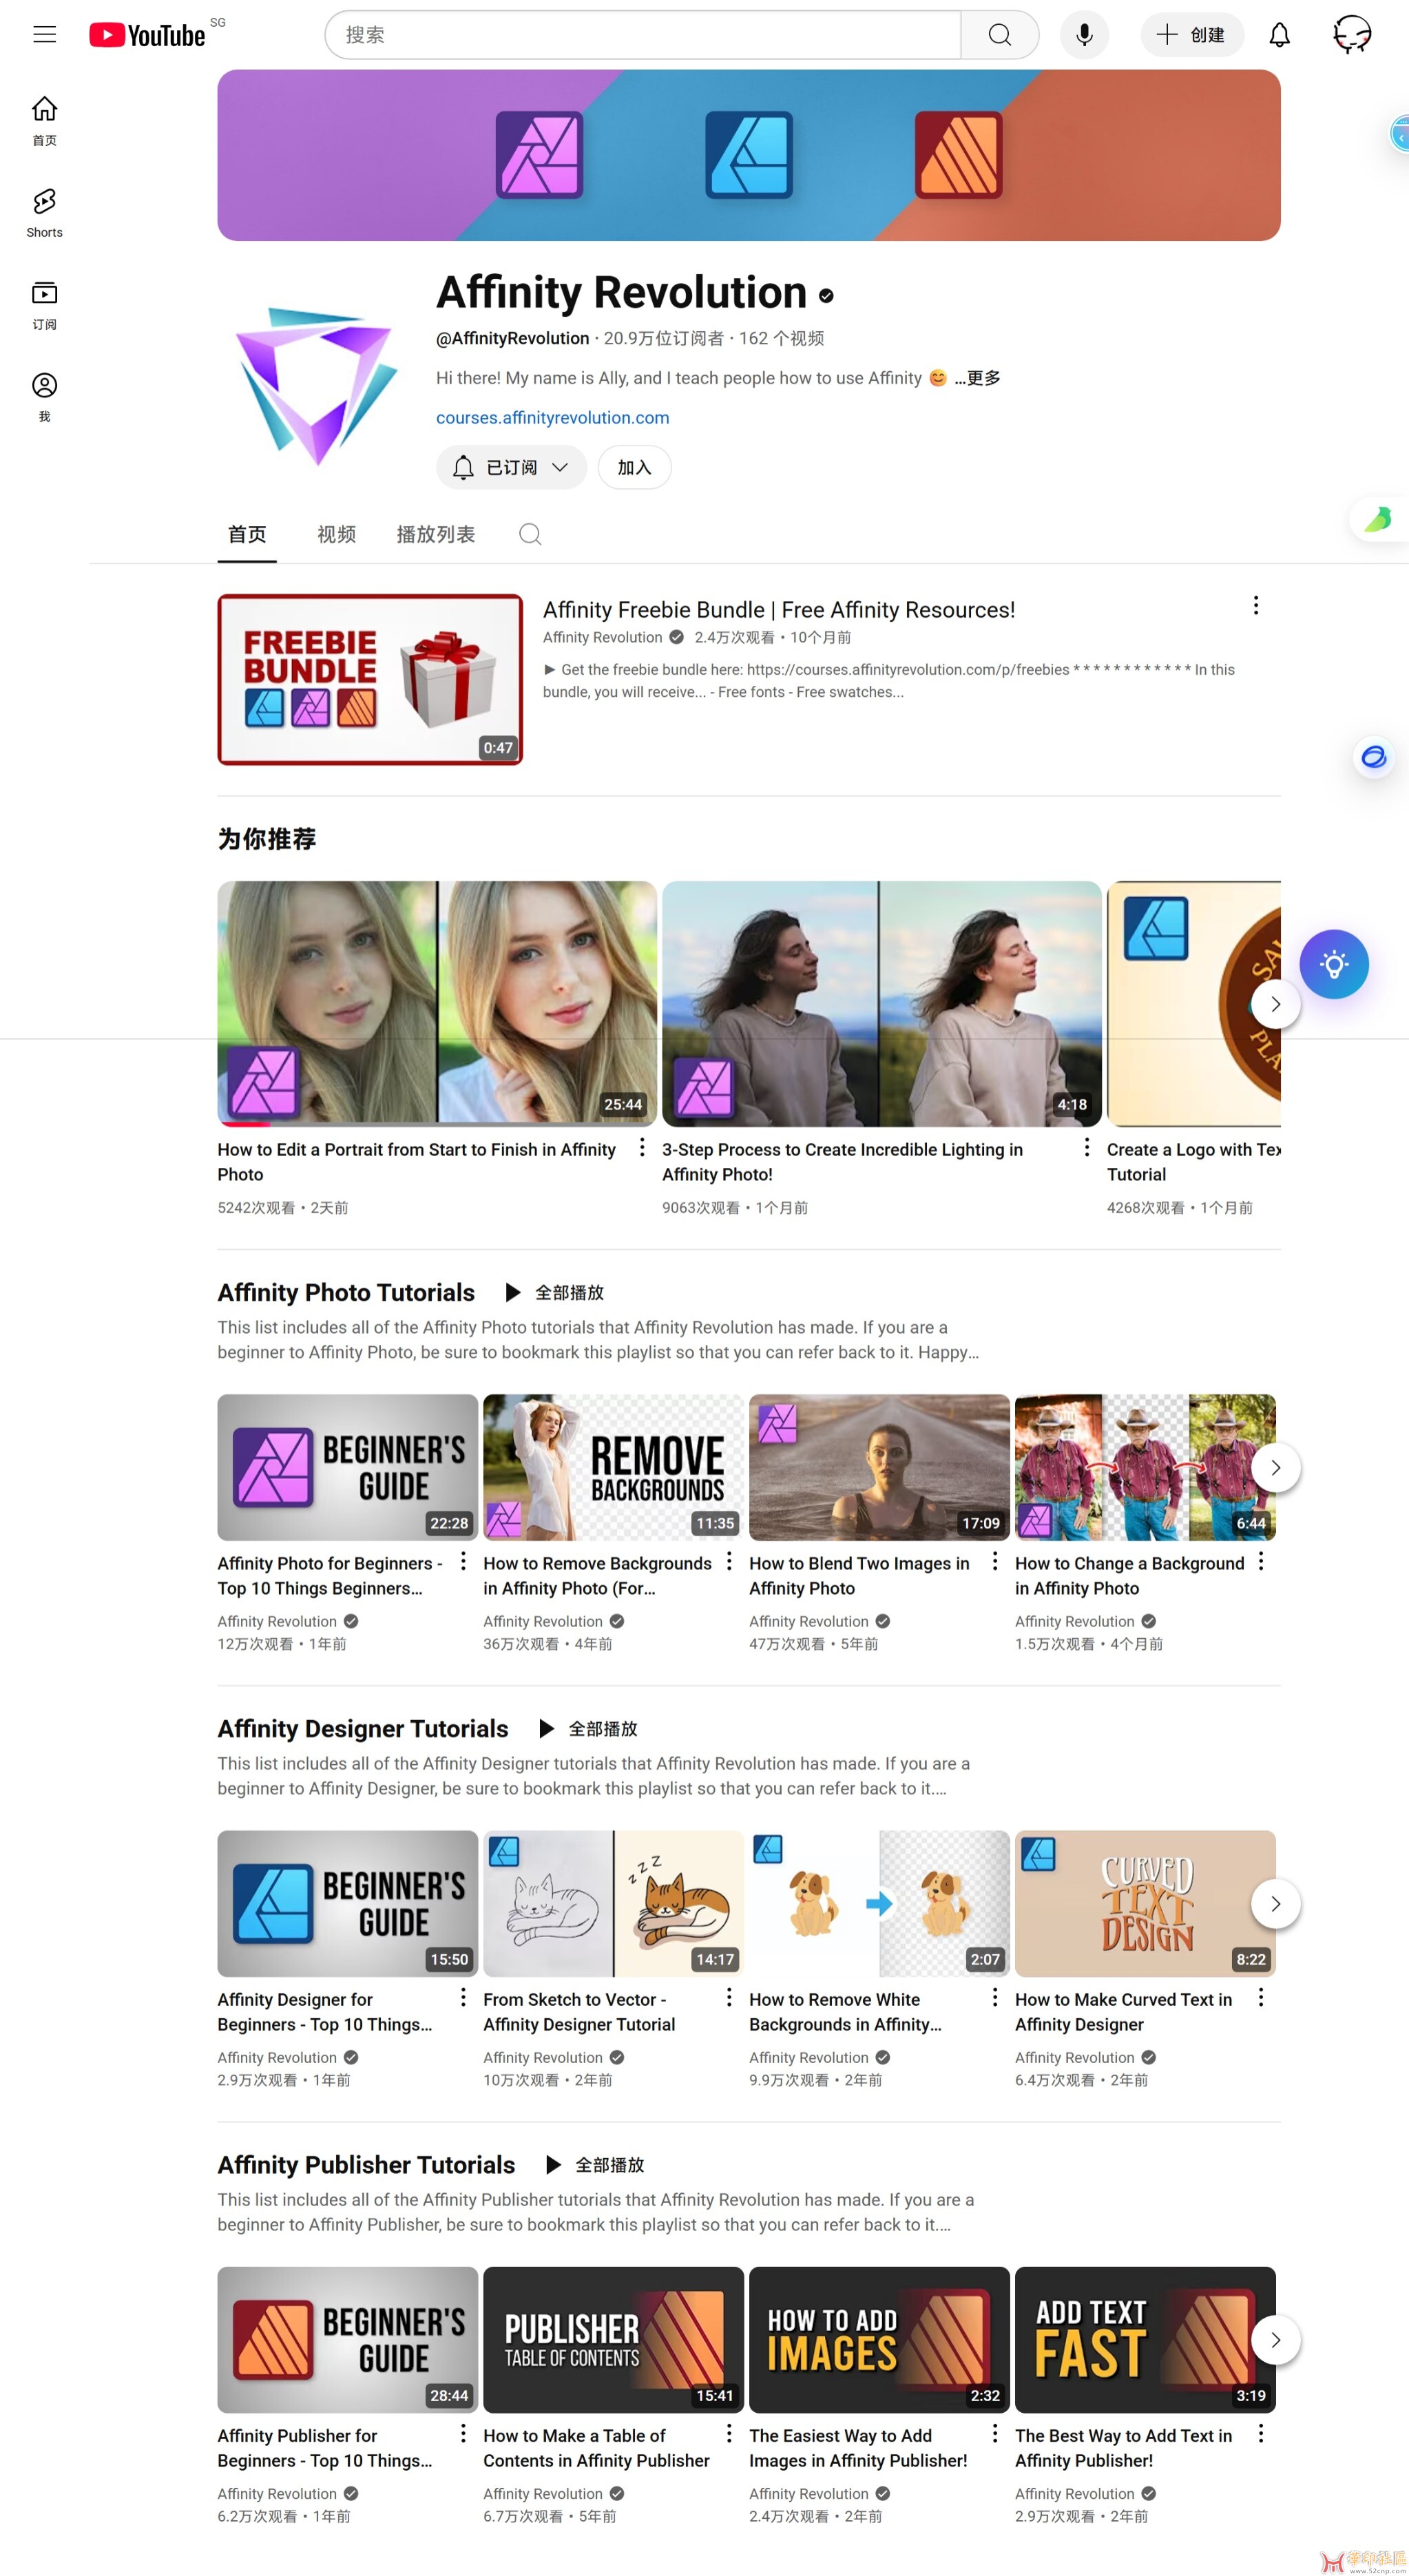The height and width of the screenshot is (2576, 1409).
Task: Play all Affinity Publisher Tutorials
Action: tap(594, 2164)
